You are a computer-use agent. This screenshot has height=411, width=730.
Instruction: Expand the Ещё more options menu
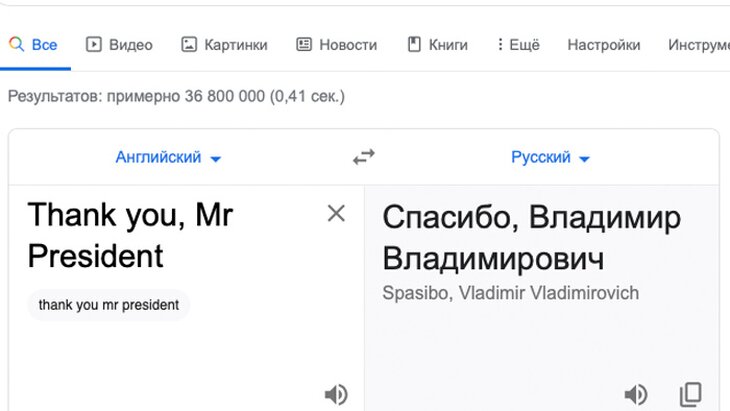click(518, 44)
